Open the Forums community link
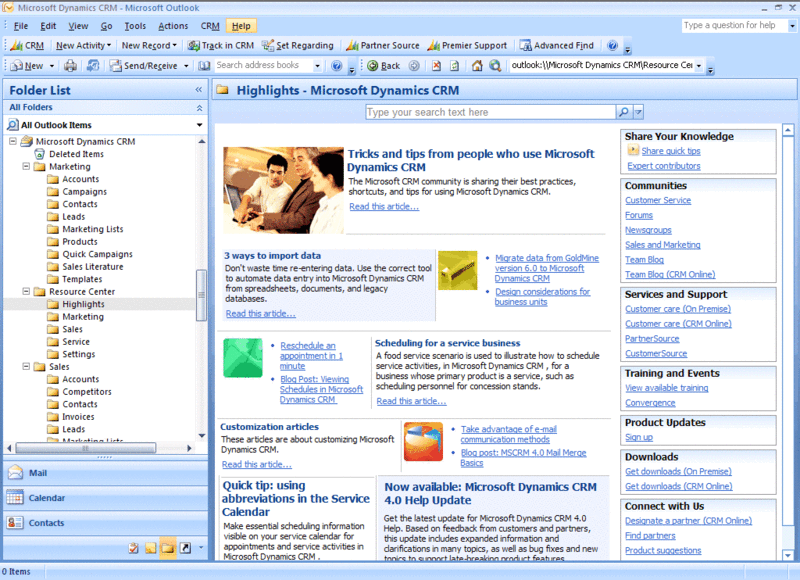The image size is (800, 580). pos(639,215)
